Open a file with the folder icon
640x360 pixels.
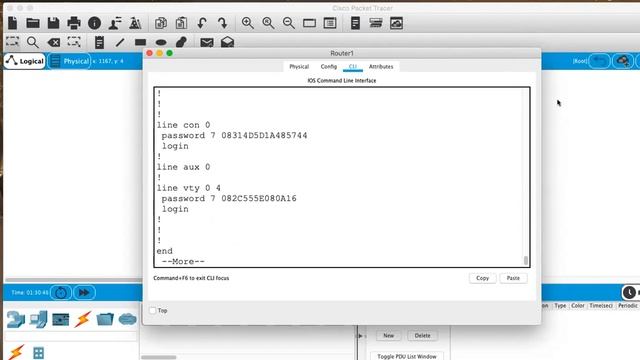(33, 23)
